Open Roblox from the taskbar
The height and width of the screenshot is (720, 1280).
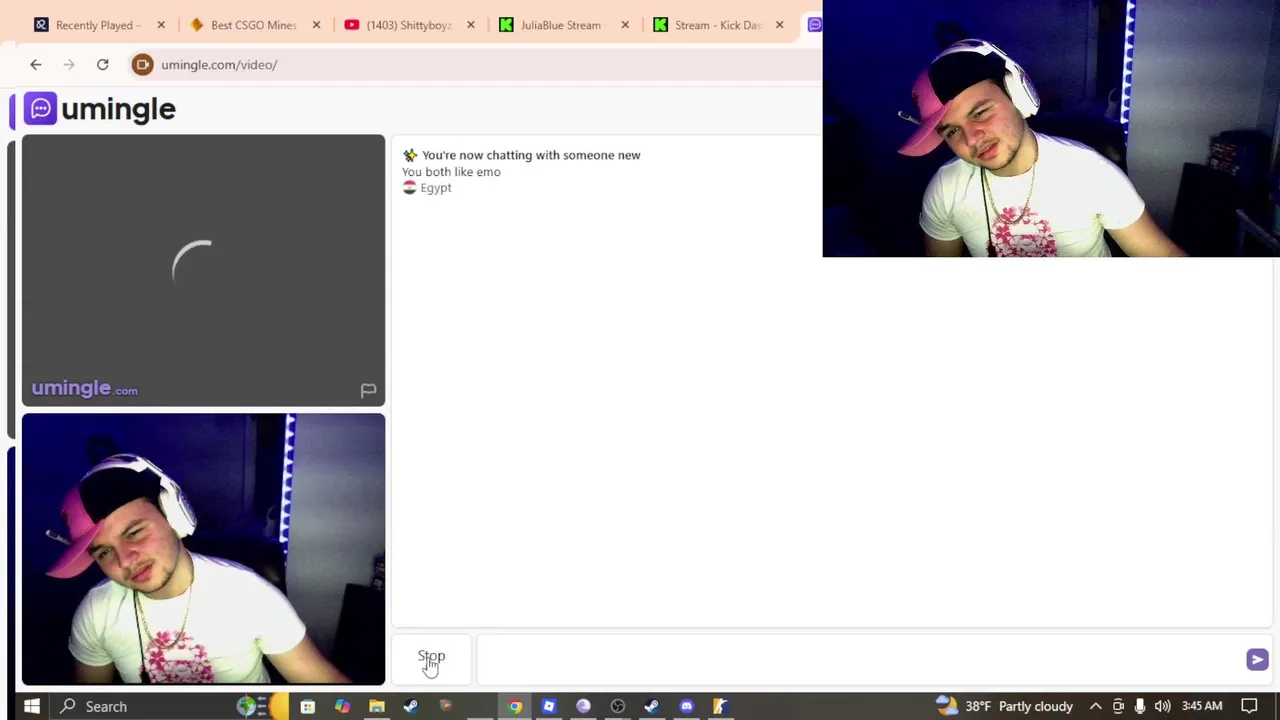click(x=549, y=706)
